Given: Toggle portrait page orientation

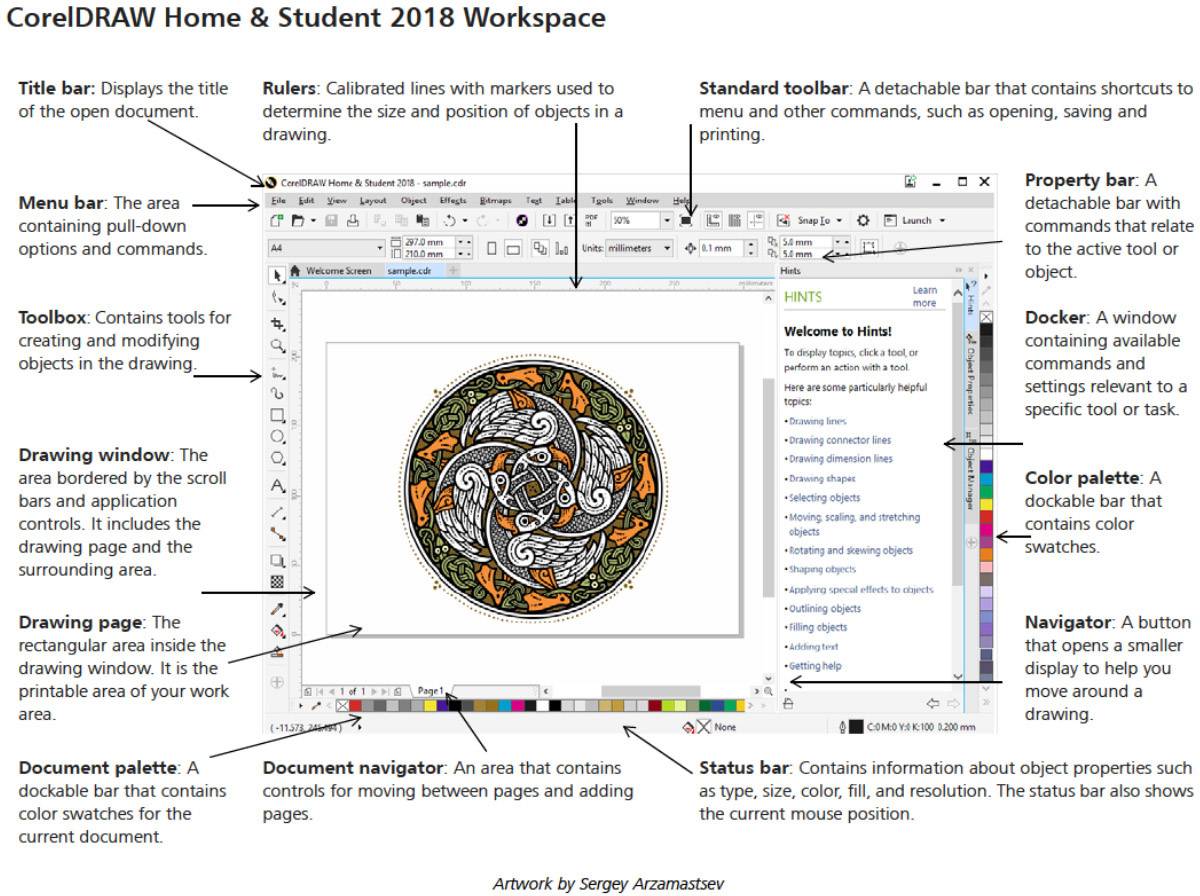Looking at the screenshot, I should click(491, 248).
